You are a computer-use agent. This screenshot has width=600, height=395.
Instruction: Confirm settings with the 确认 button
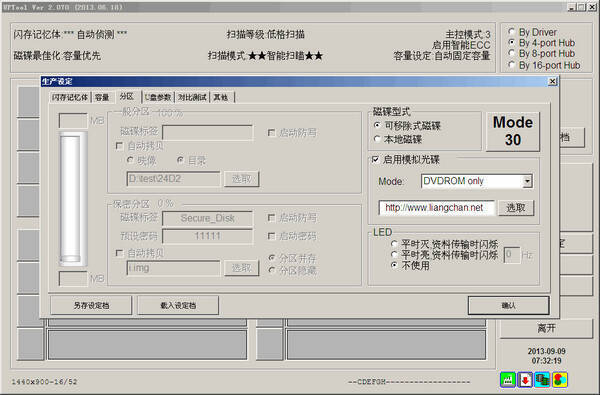click(509, 305)
